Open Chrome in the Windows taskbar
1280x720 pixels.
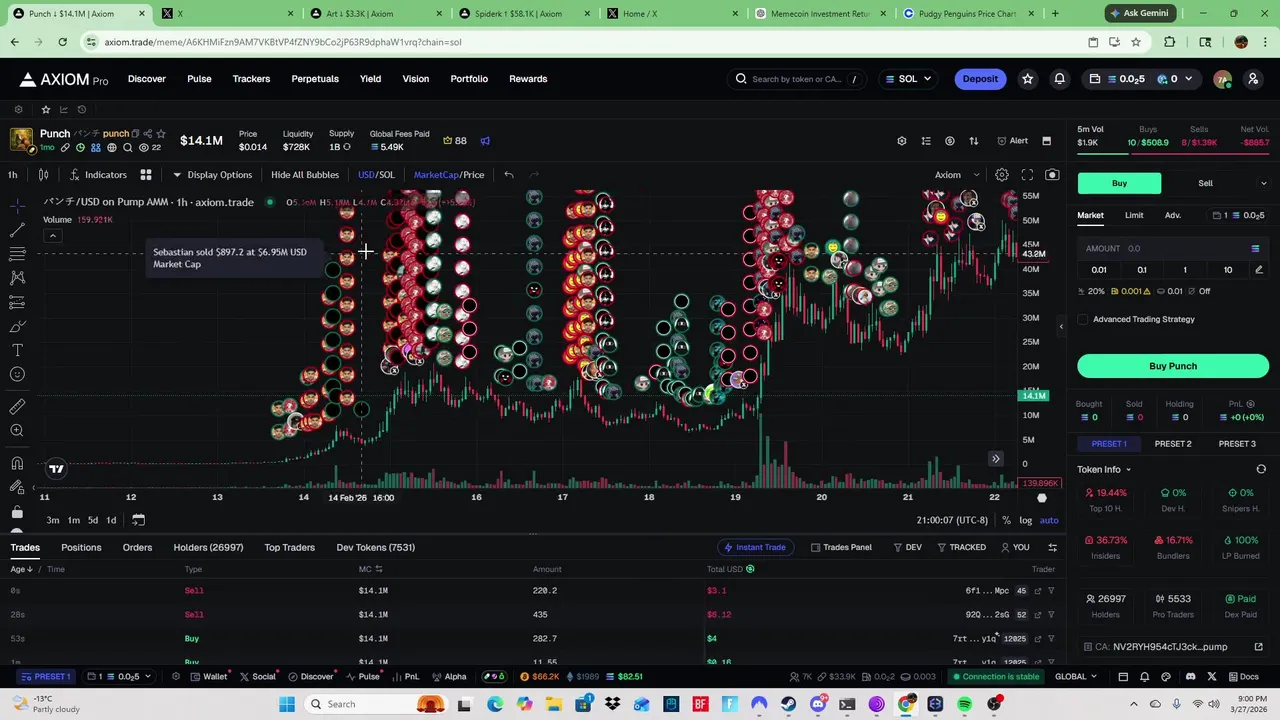[x=906, y=704]
